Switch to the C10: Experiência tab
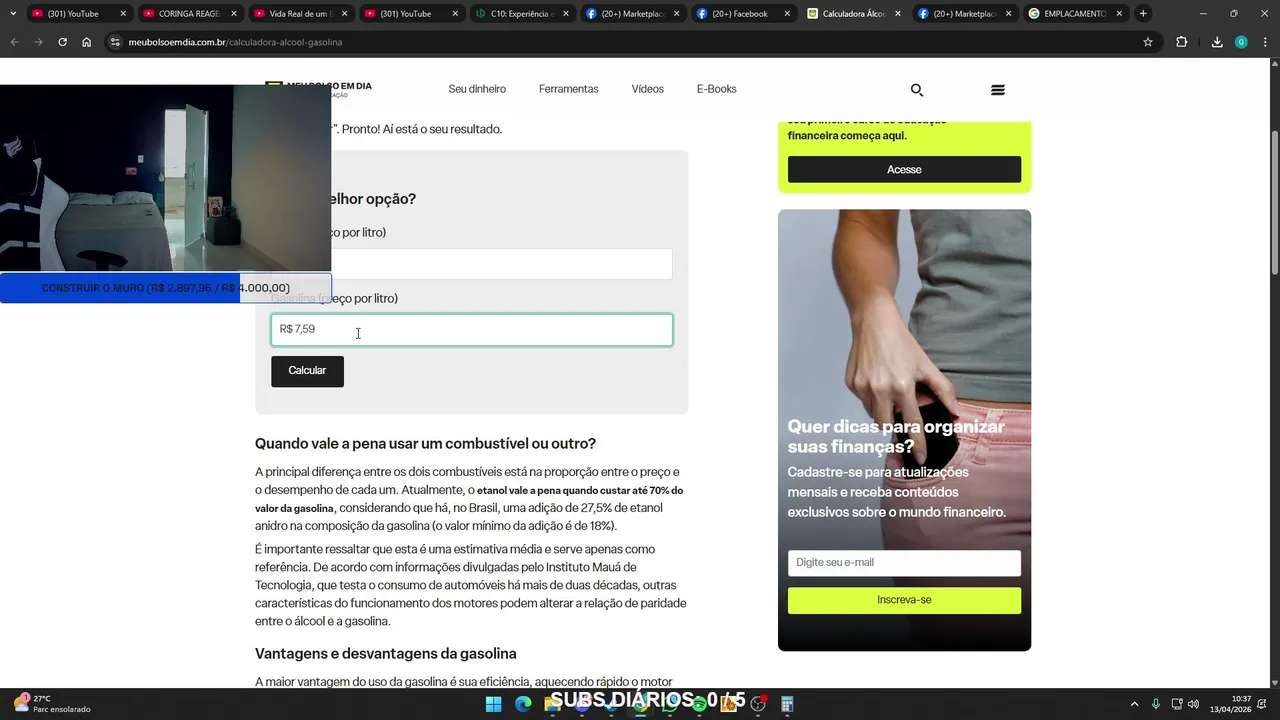Viewport: 1280px width, 720px height. (520, 14)
